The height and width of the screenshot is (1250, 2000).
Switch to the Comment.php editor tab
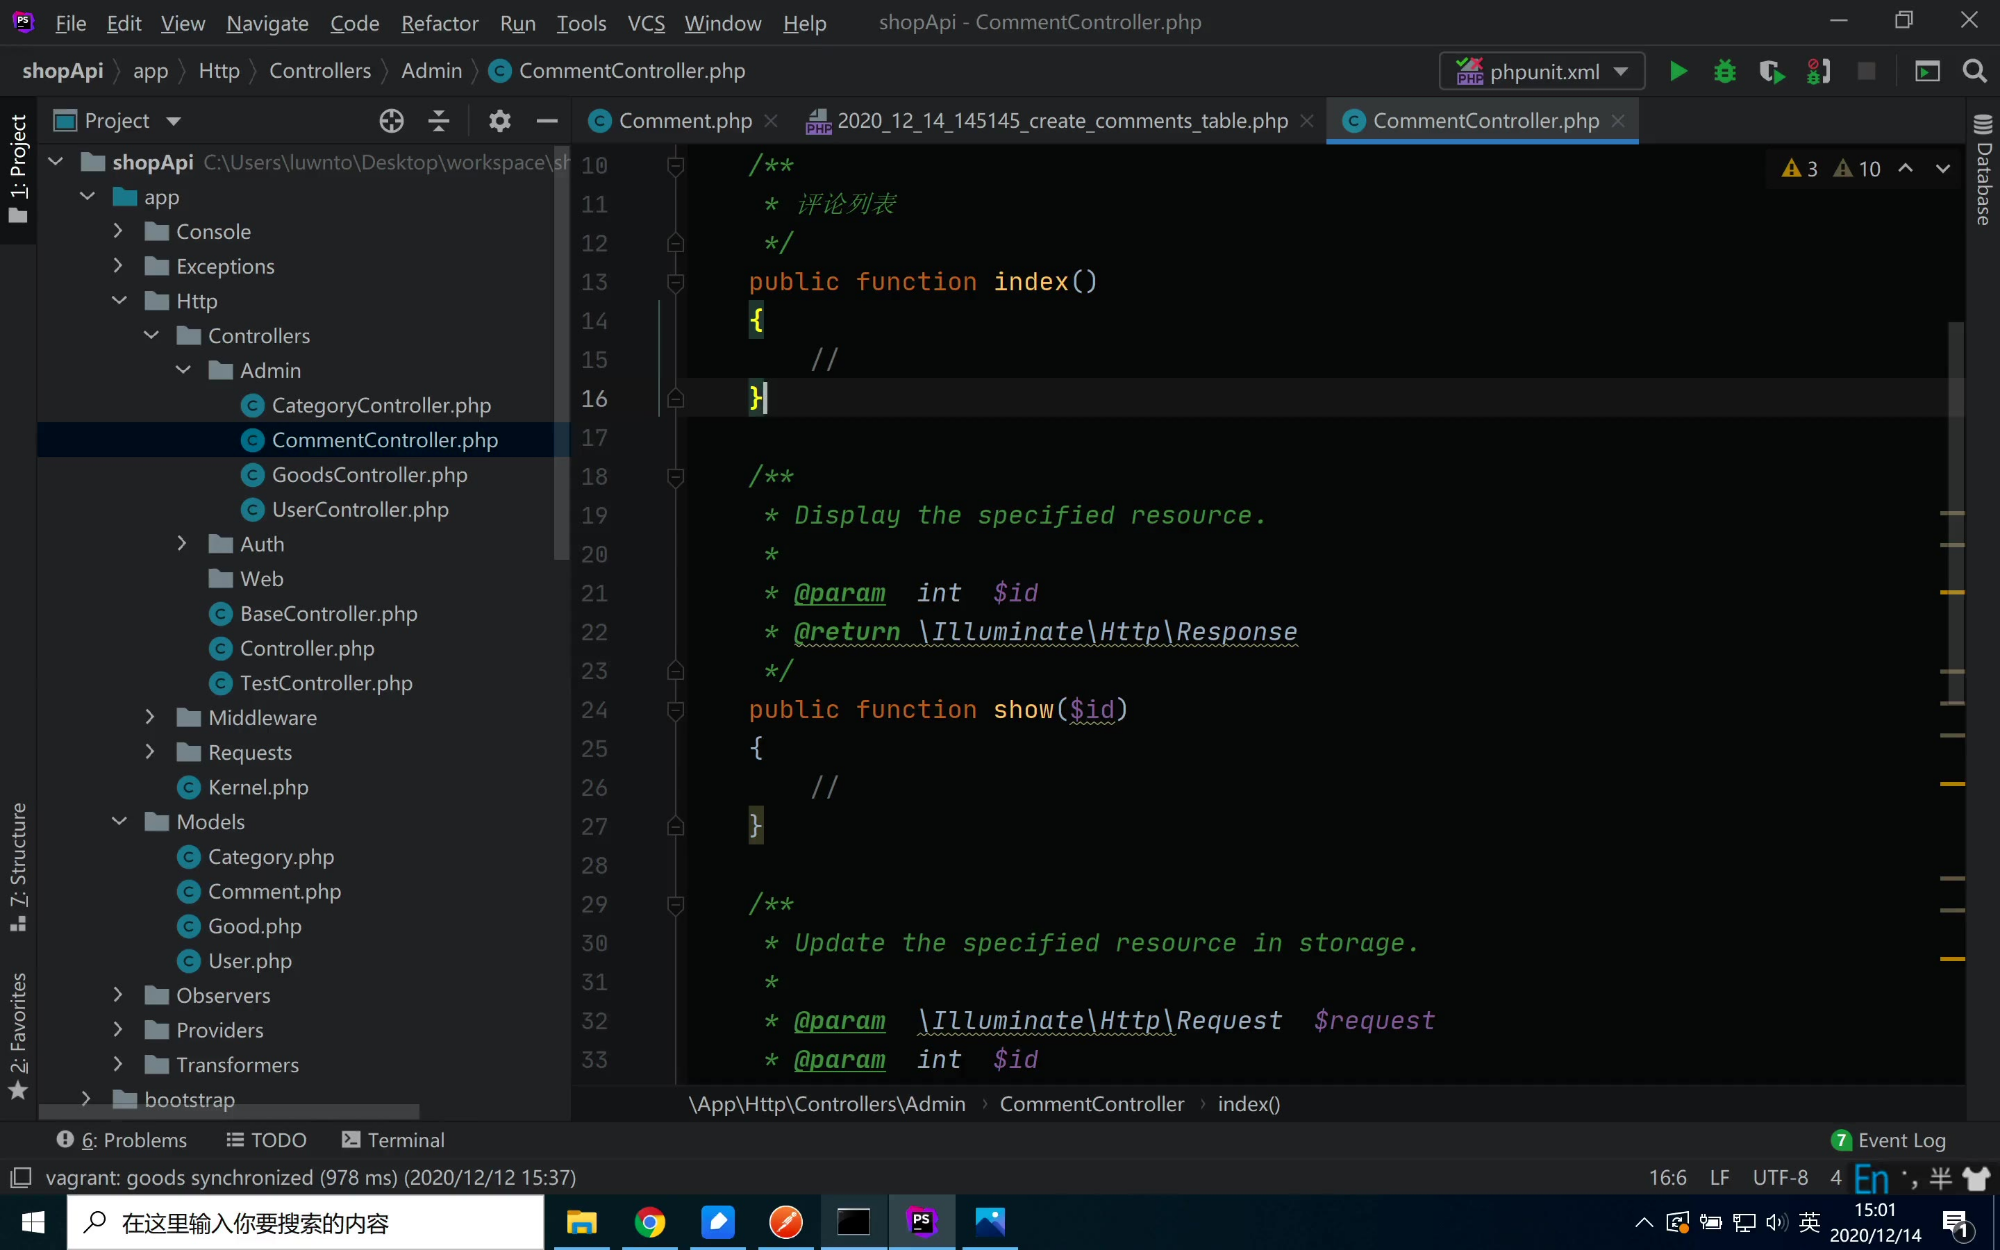click(x=684, y=121)
